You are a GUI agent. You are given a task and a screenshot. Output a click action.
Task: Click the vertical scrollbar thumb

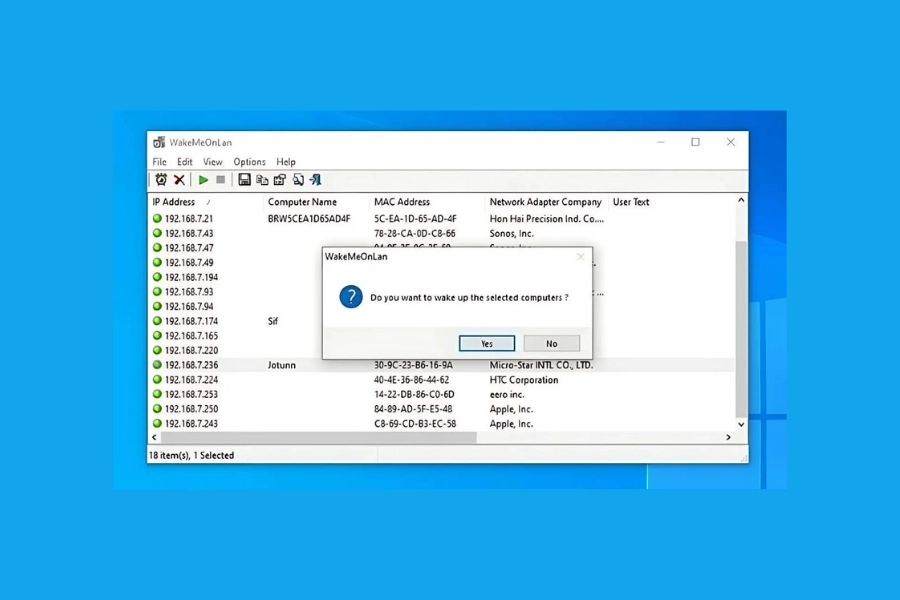[741, 330]
